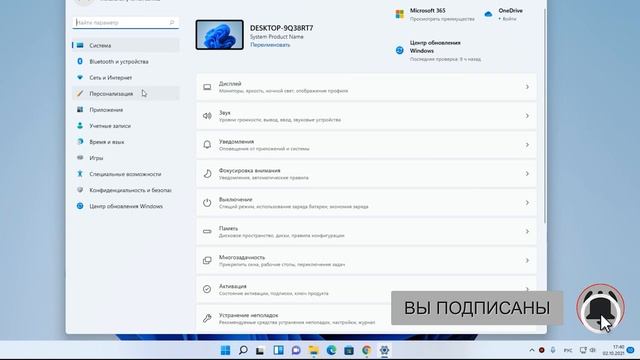The height and width of the screenshot is (360, 640).
Task: Expand the Дисплей row chevron
Action: 527,87
